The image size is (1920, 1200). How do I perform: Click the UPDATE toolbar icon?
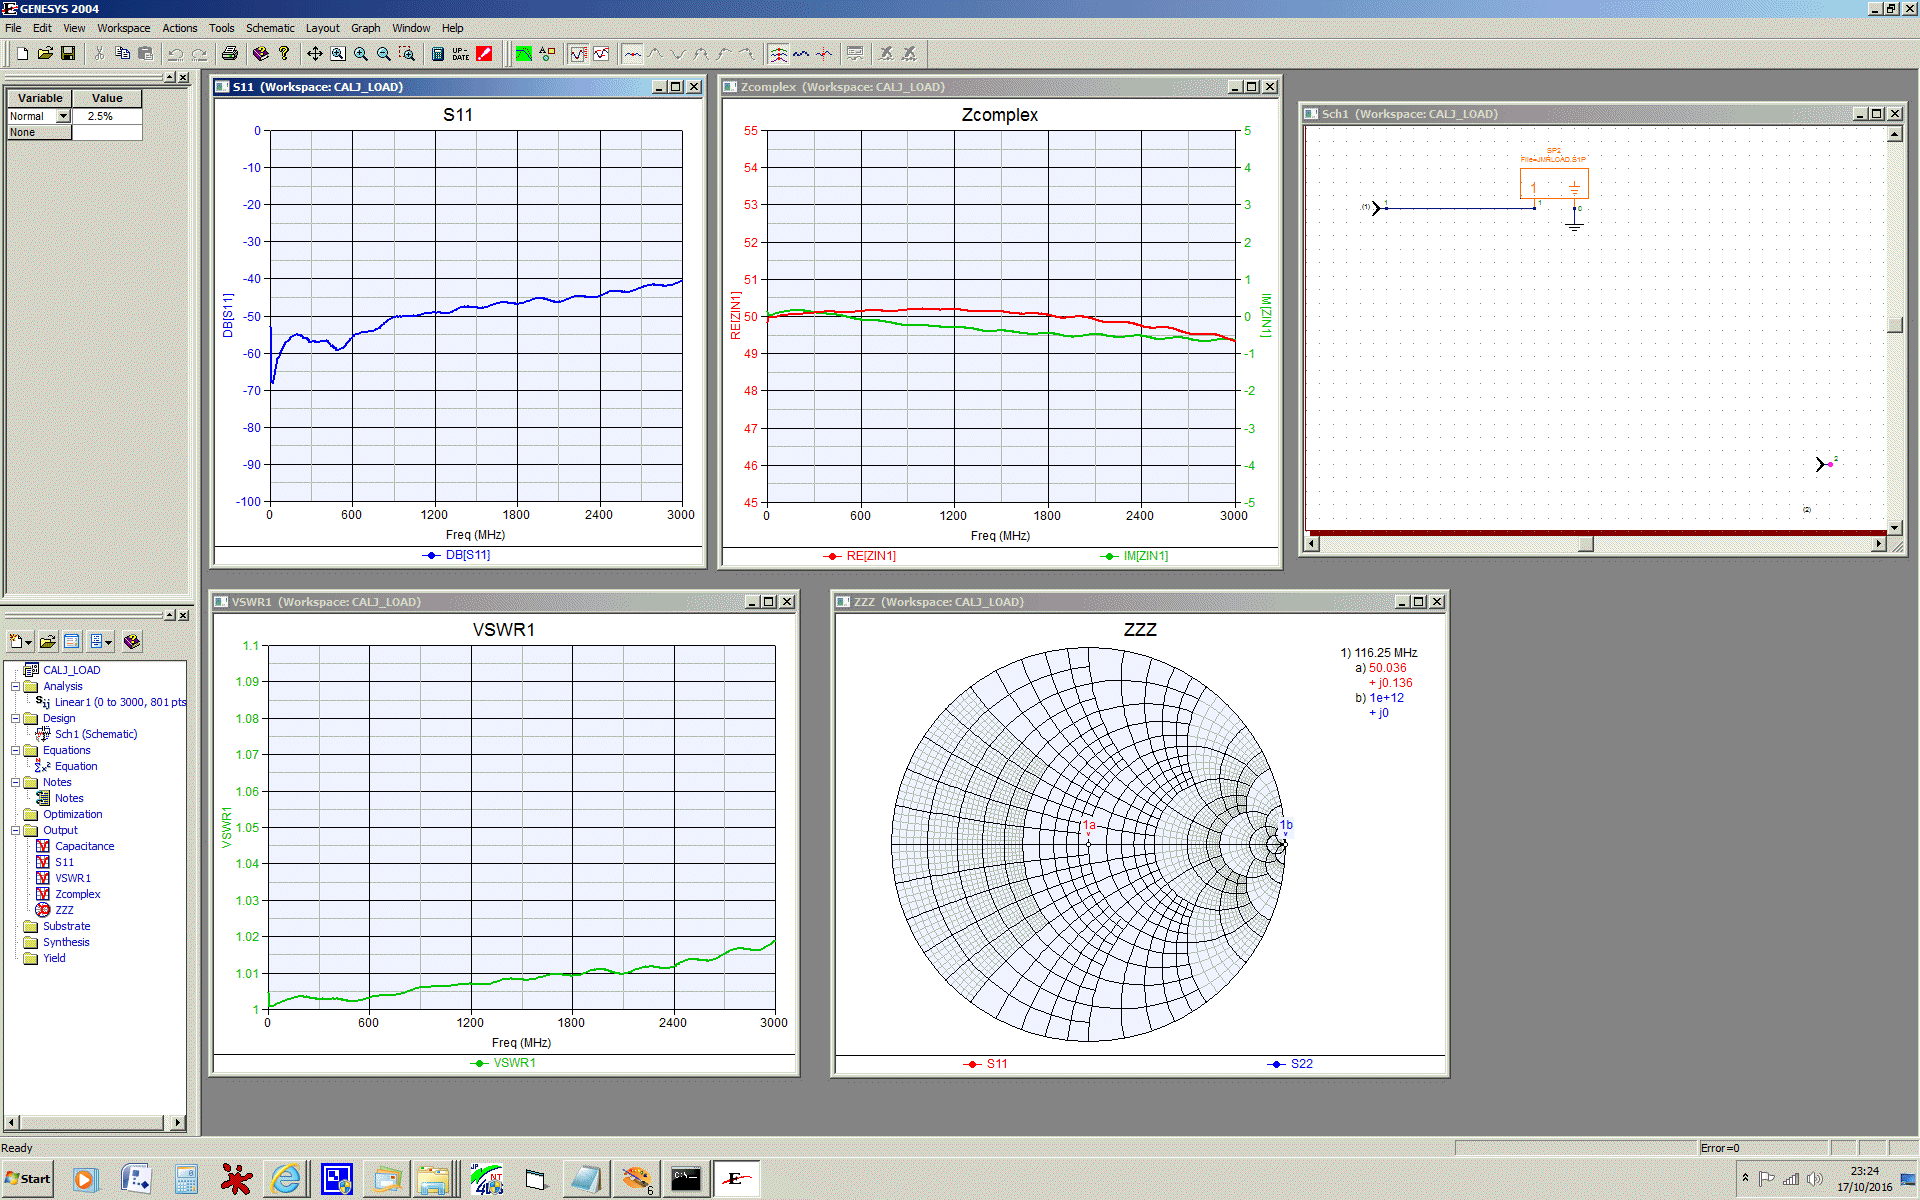[x=460, y=54]
